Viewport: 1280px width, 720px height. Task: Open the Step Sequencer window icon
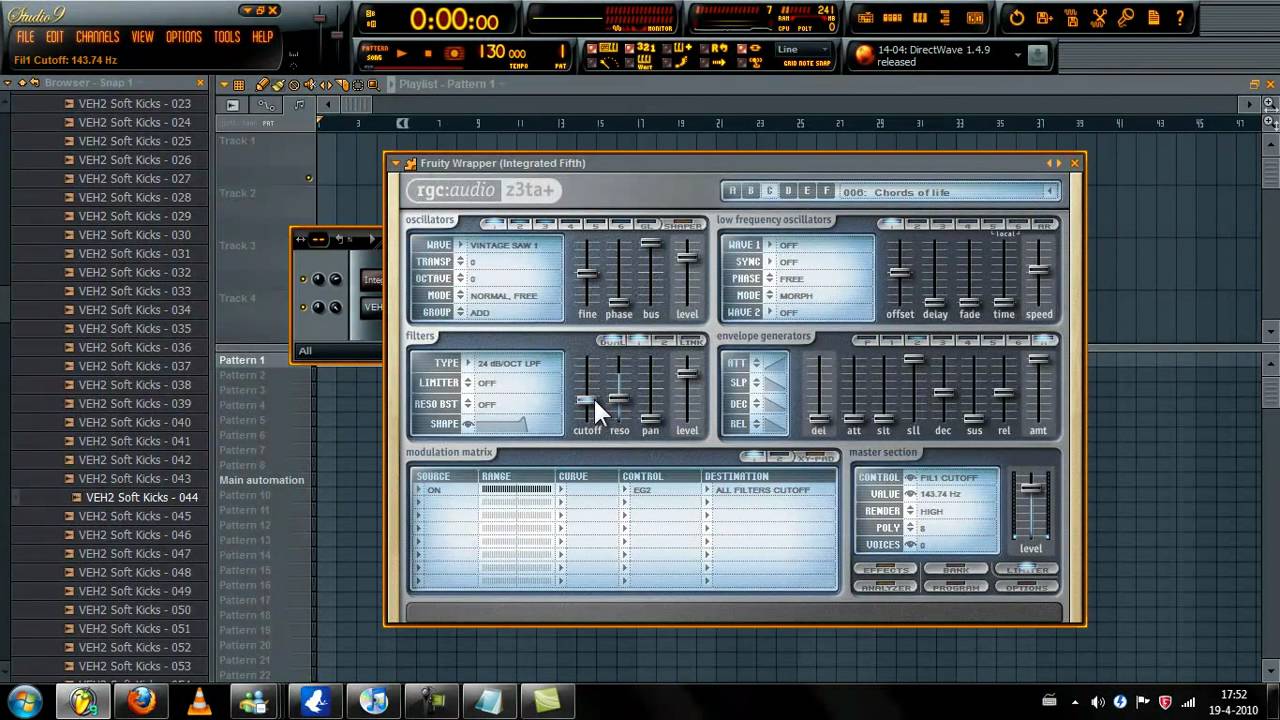tap(893, 18)
